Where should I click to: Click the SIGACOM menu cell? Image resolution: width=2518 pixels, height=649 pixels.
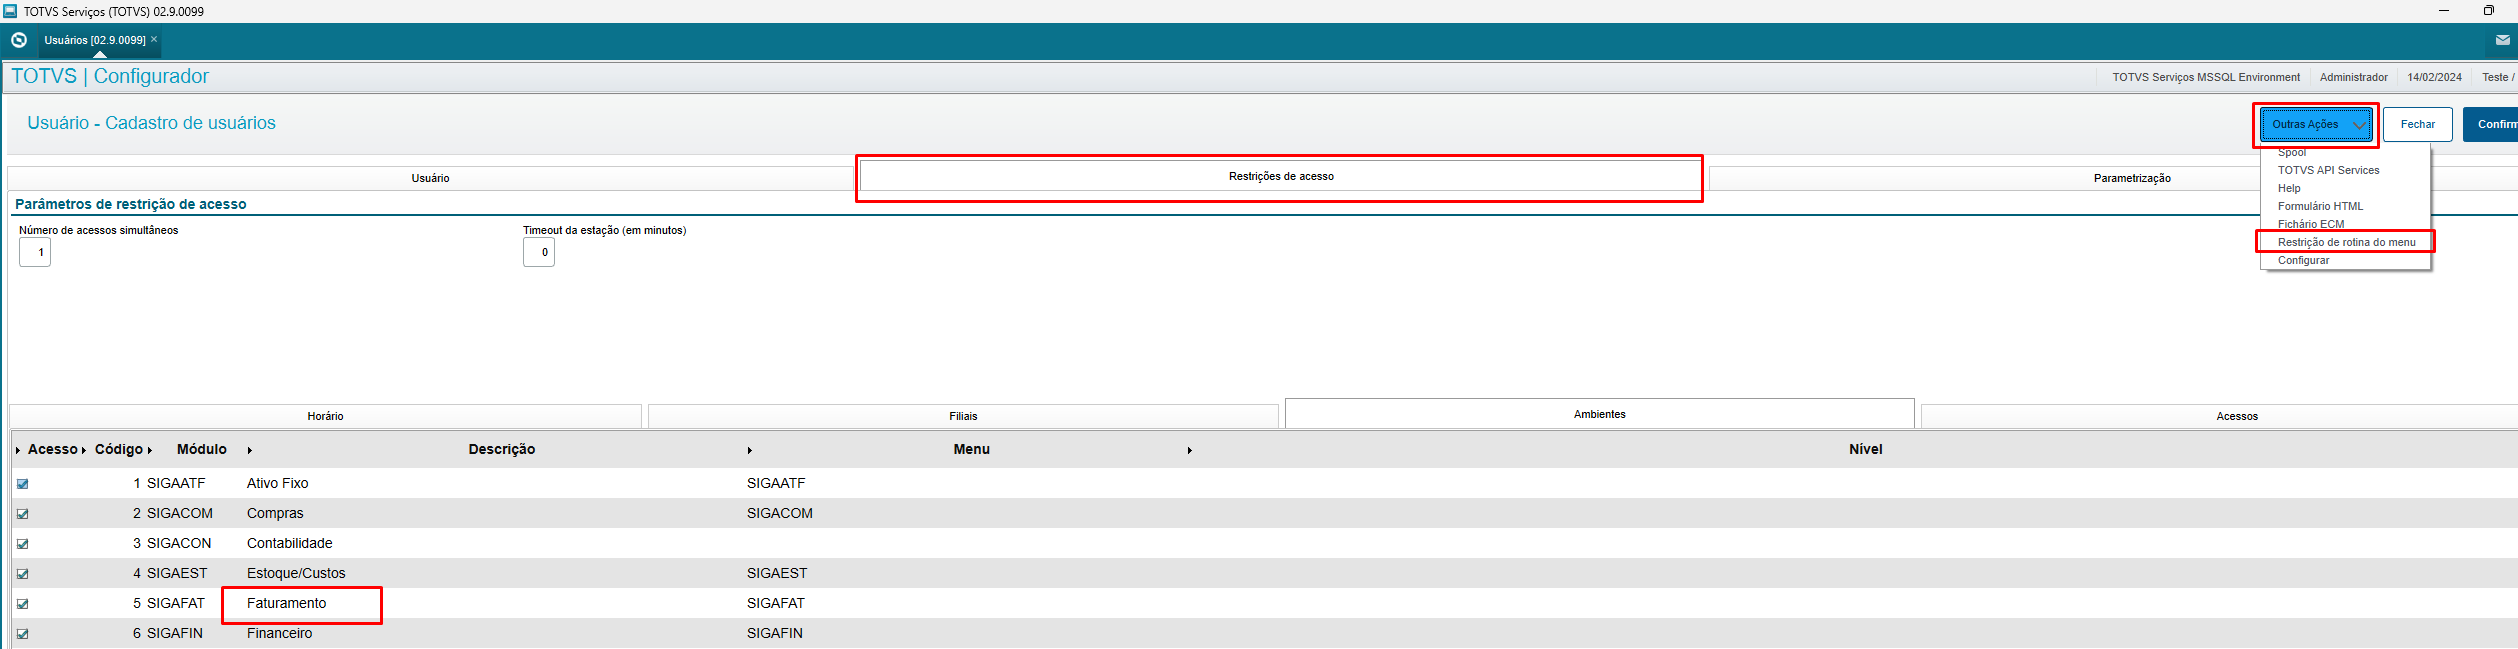[x=779, y=513]
